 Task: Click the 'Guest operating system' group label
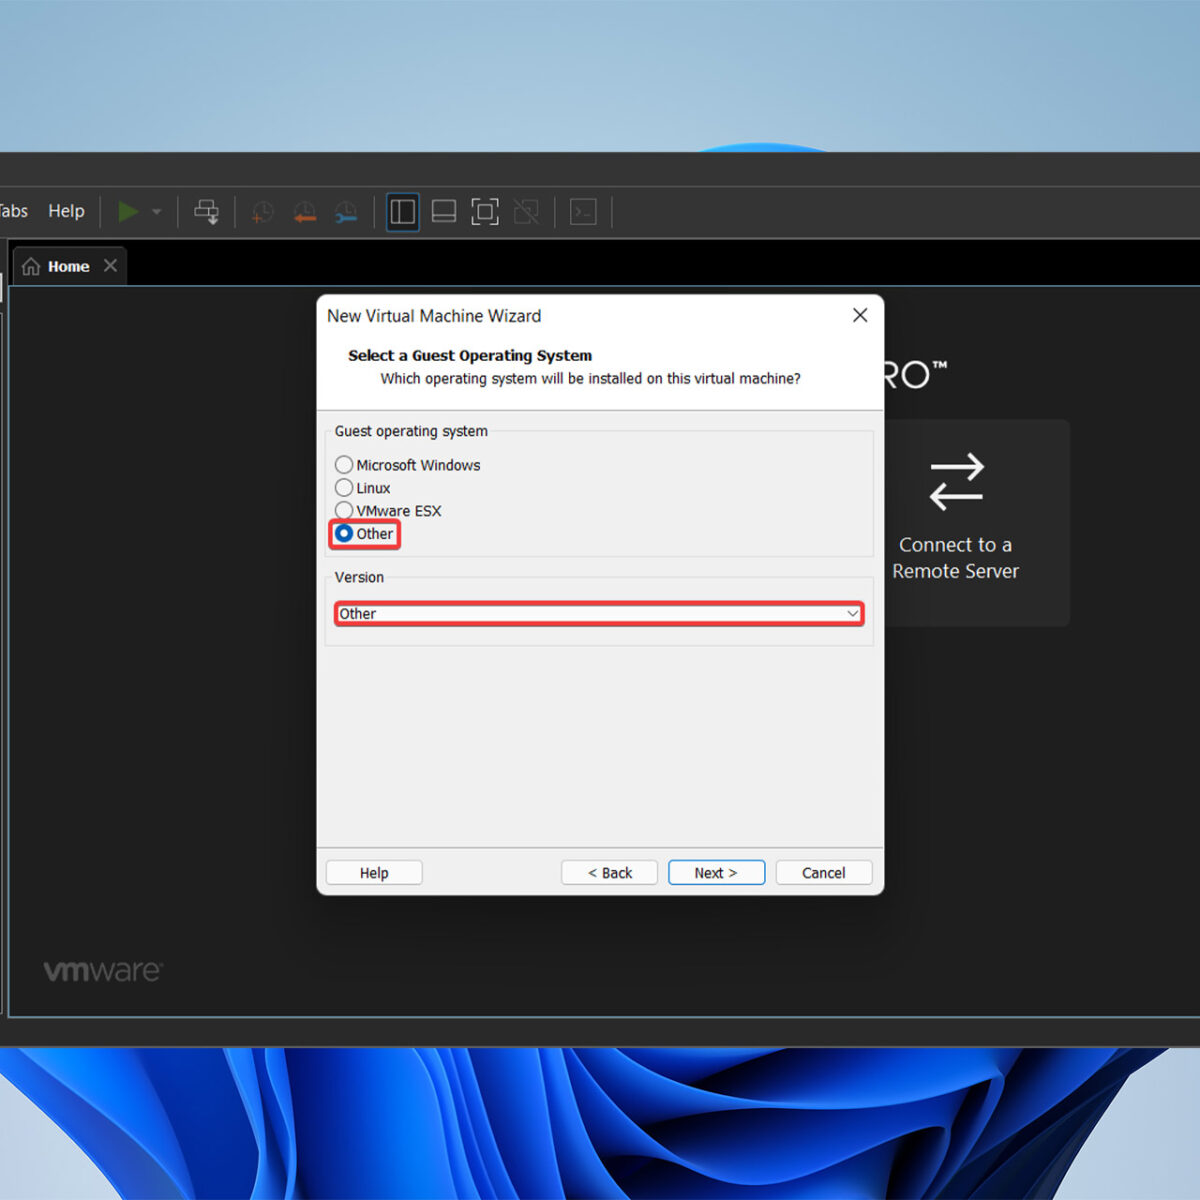(411, 431)
